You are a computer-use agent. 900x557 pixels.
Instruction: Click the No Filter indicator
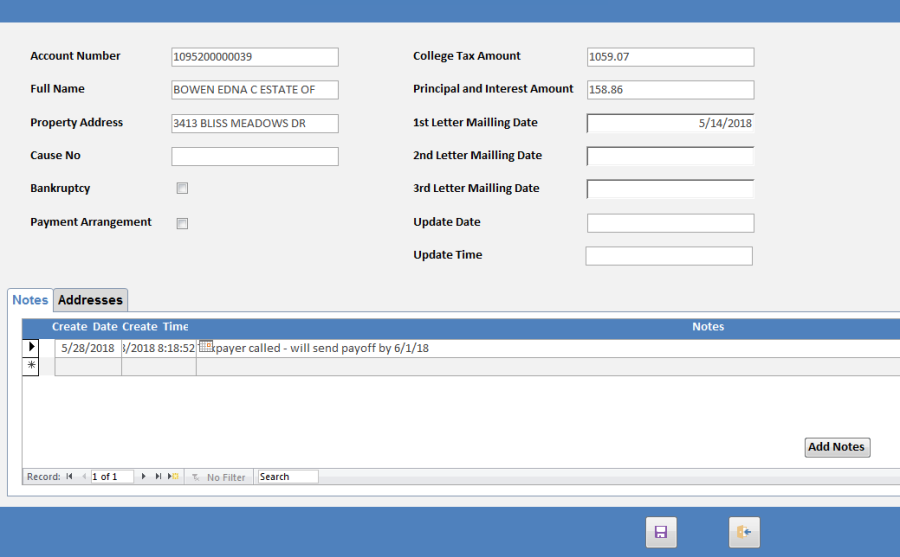point(218,477)
